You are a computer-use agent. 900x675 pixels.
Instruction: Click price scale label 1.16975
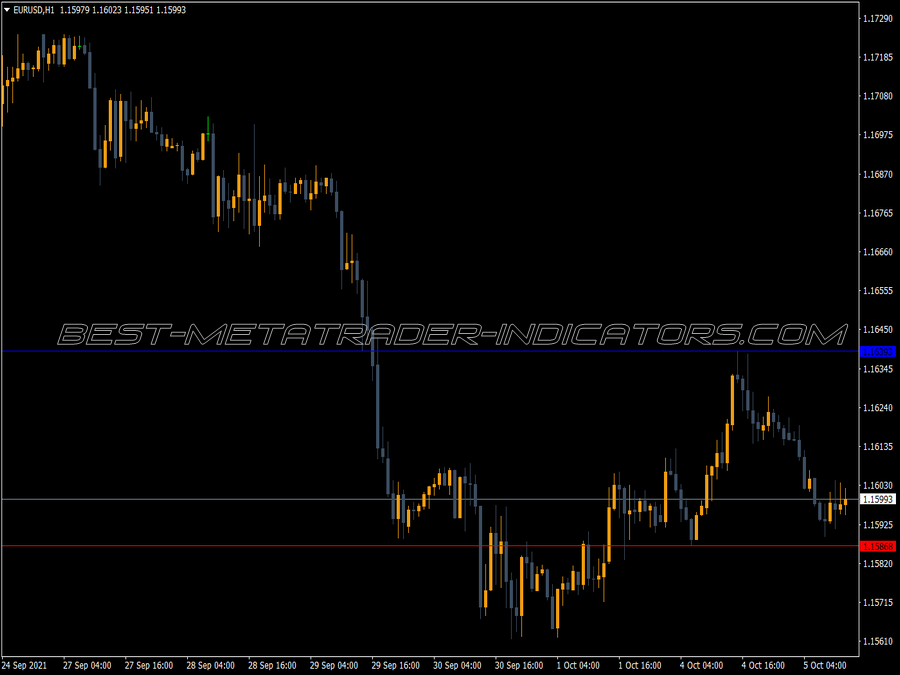878,135
